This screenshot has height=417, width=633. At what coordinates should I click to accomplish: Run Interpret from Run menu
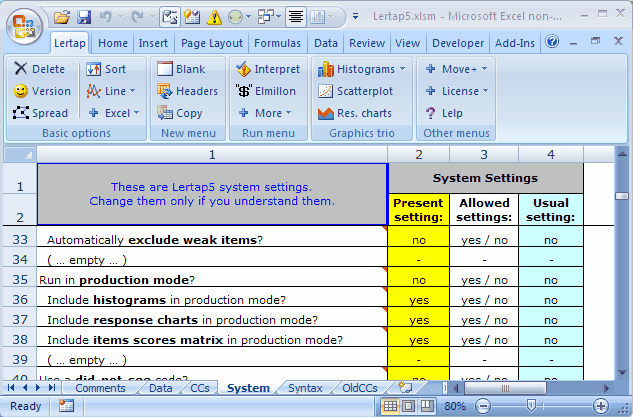(x=268, y=69)
